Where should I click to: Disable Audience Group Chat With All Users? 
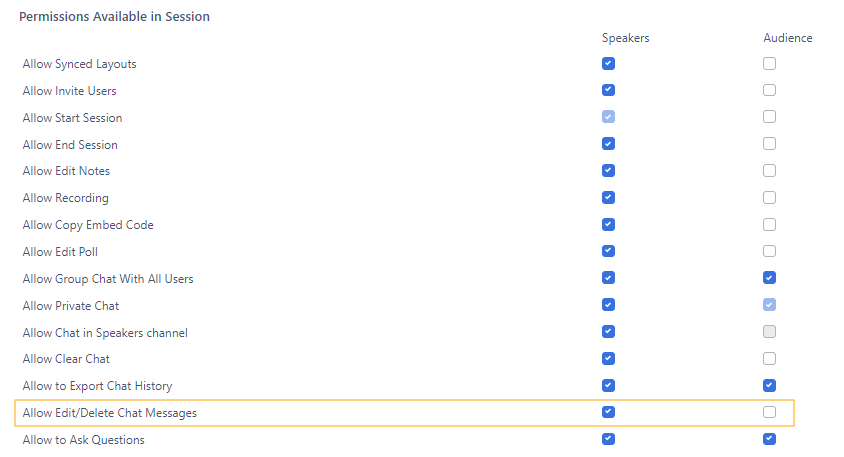point(769,278)
